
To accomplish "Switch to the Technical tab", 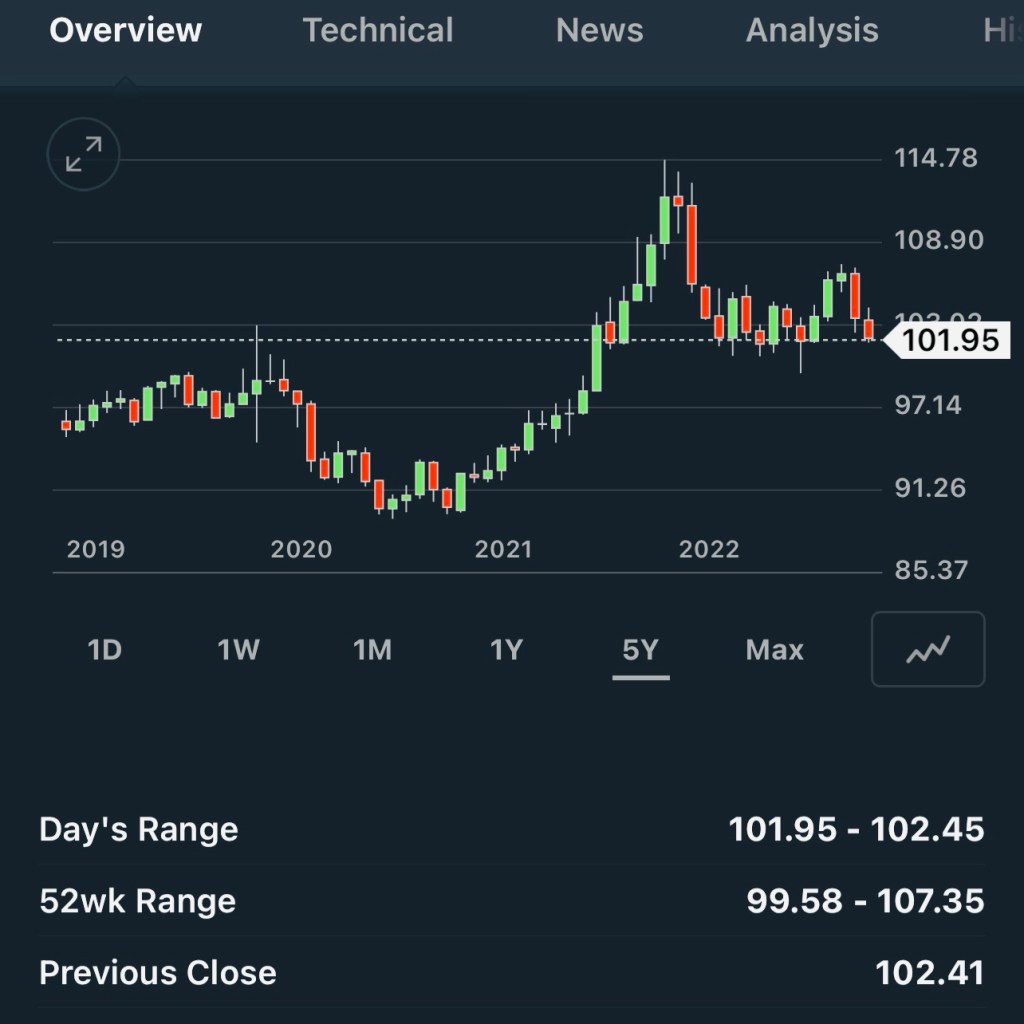I will click(x=378, y=31).
